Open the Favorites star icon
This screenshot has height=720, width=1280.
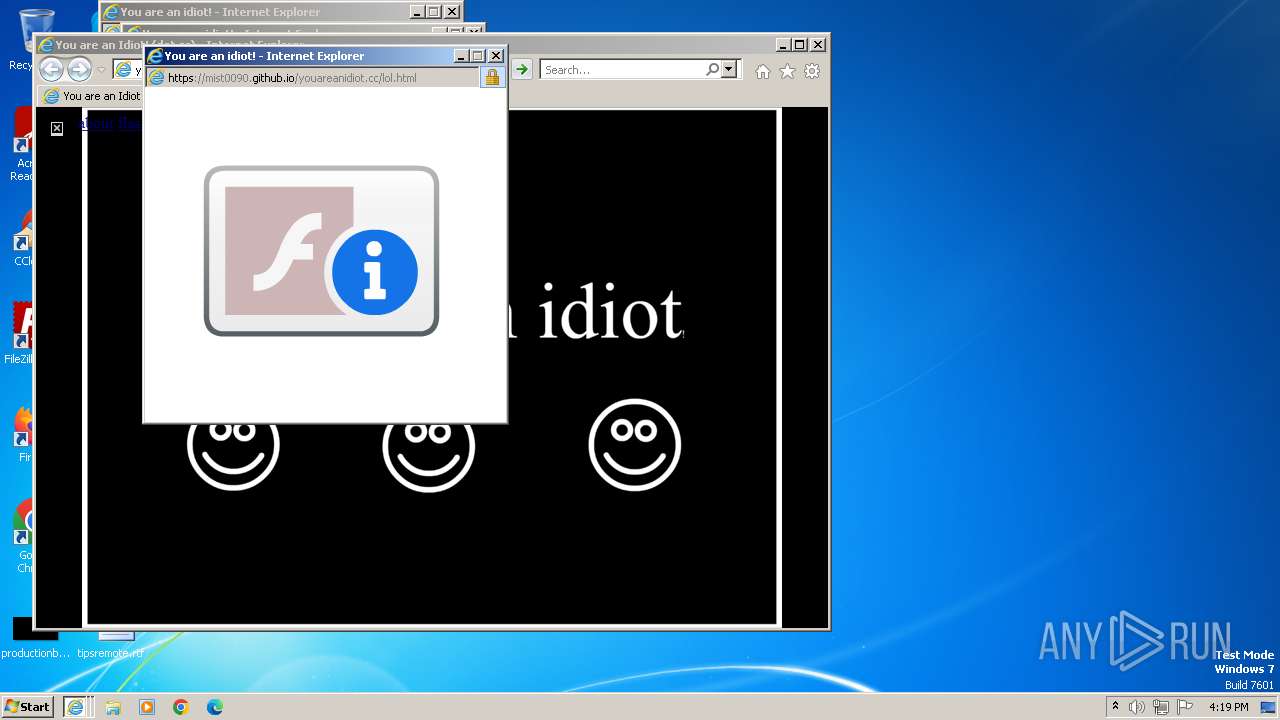point(787,71)
